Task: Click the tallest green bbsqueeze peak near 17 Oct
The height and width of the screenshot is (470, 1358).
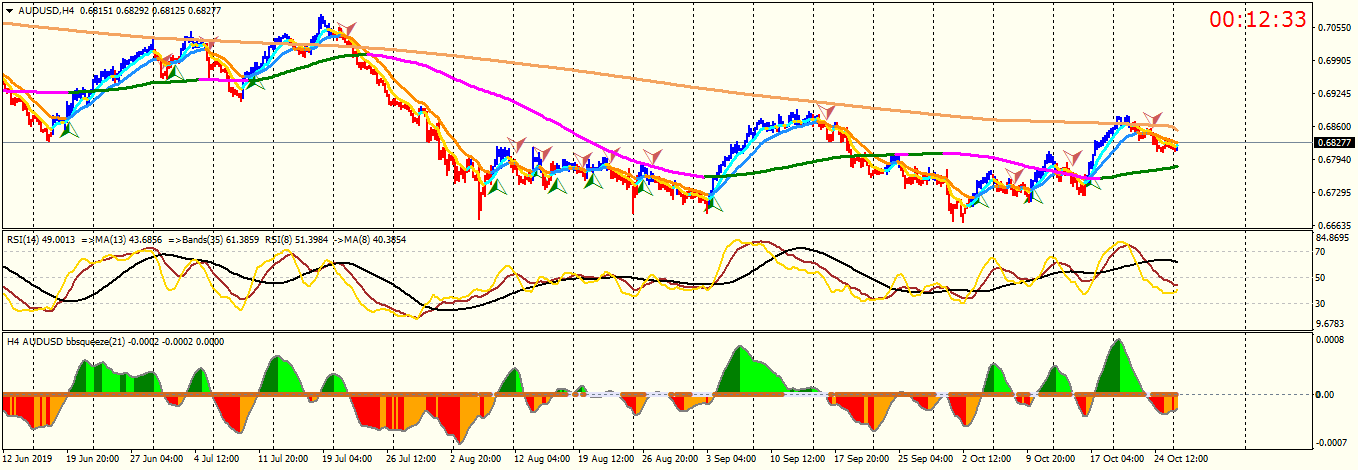Action: click(1118, 341)
